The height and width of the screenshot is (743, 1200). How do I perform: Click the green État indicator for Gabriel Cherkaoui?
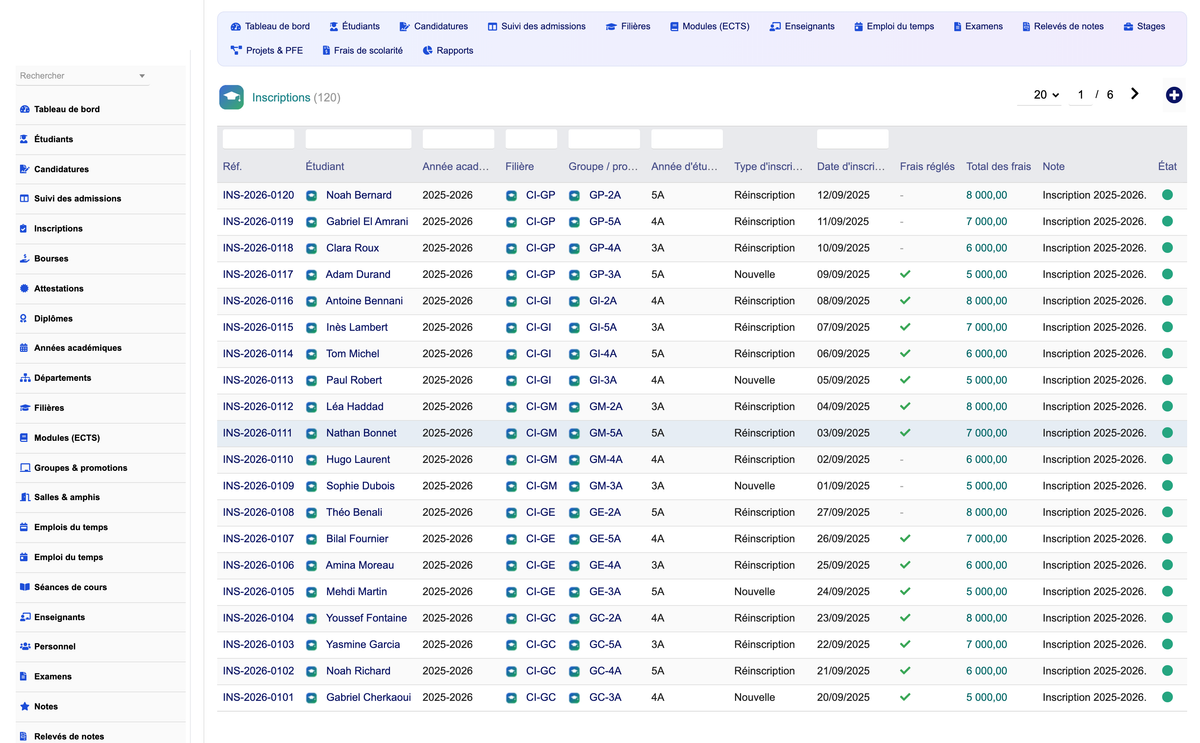(x=1167, y=697)
